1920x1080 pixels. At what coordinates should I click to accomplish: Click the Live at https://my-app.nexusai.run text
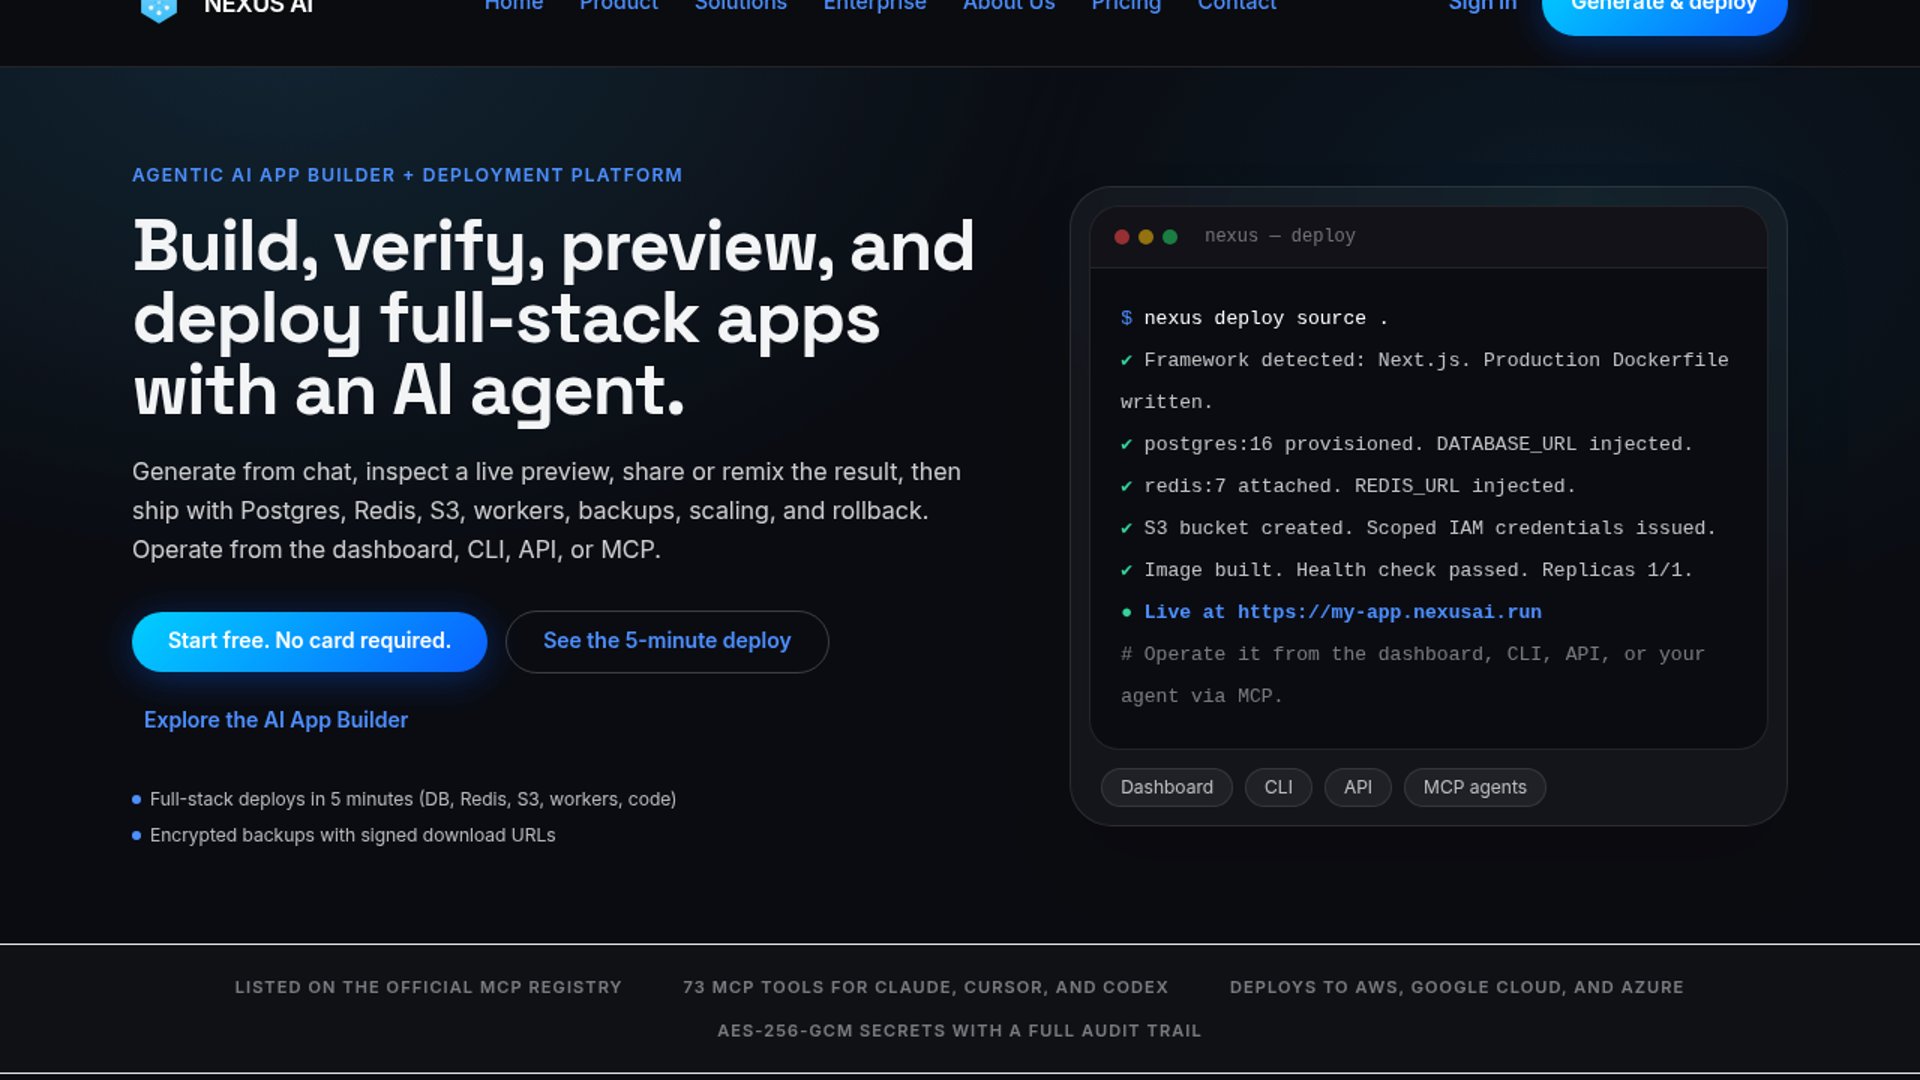1342,612
